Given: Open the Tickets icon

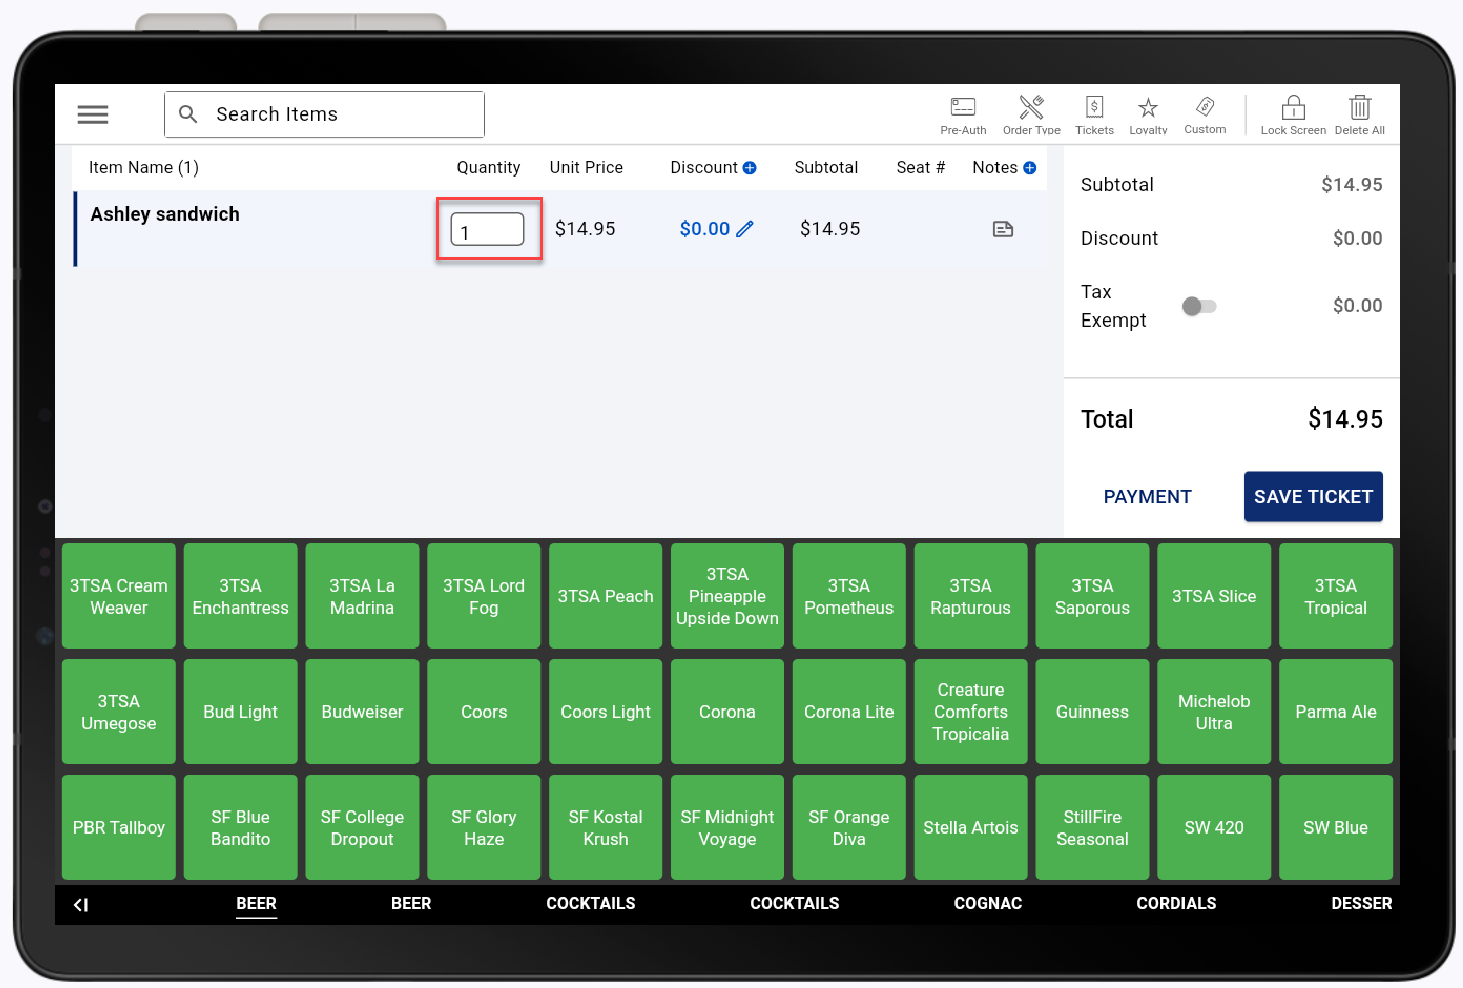Looking at the screenshot, I should point(1094,108).
